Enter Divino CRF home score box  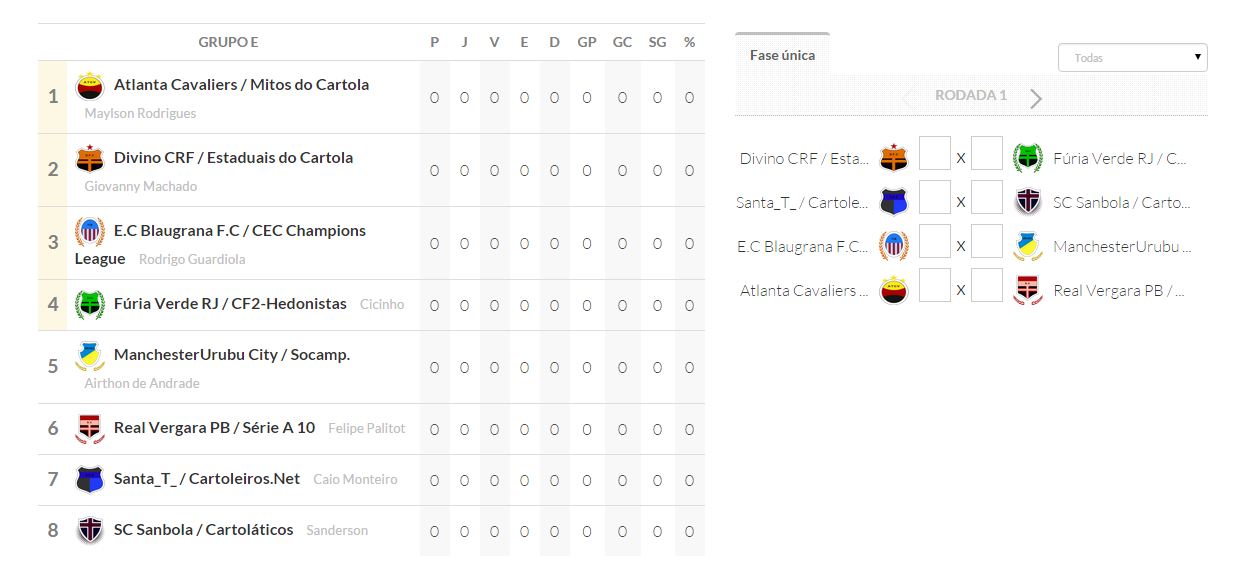[x=934, y=154]
